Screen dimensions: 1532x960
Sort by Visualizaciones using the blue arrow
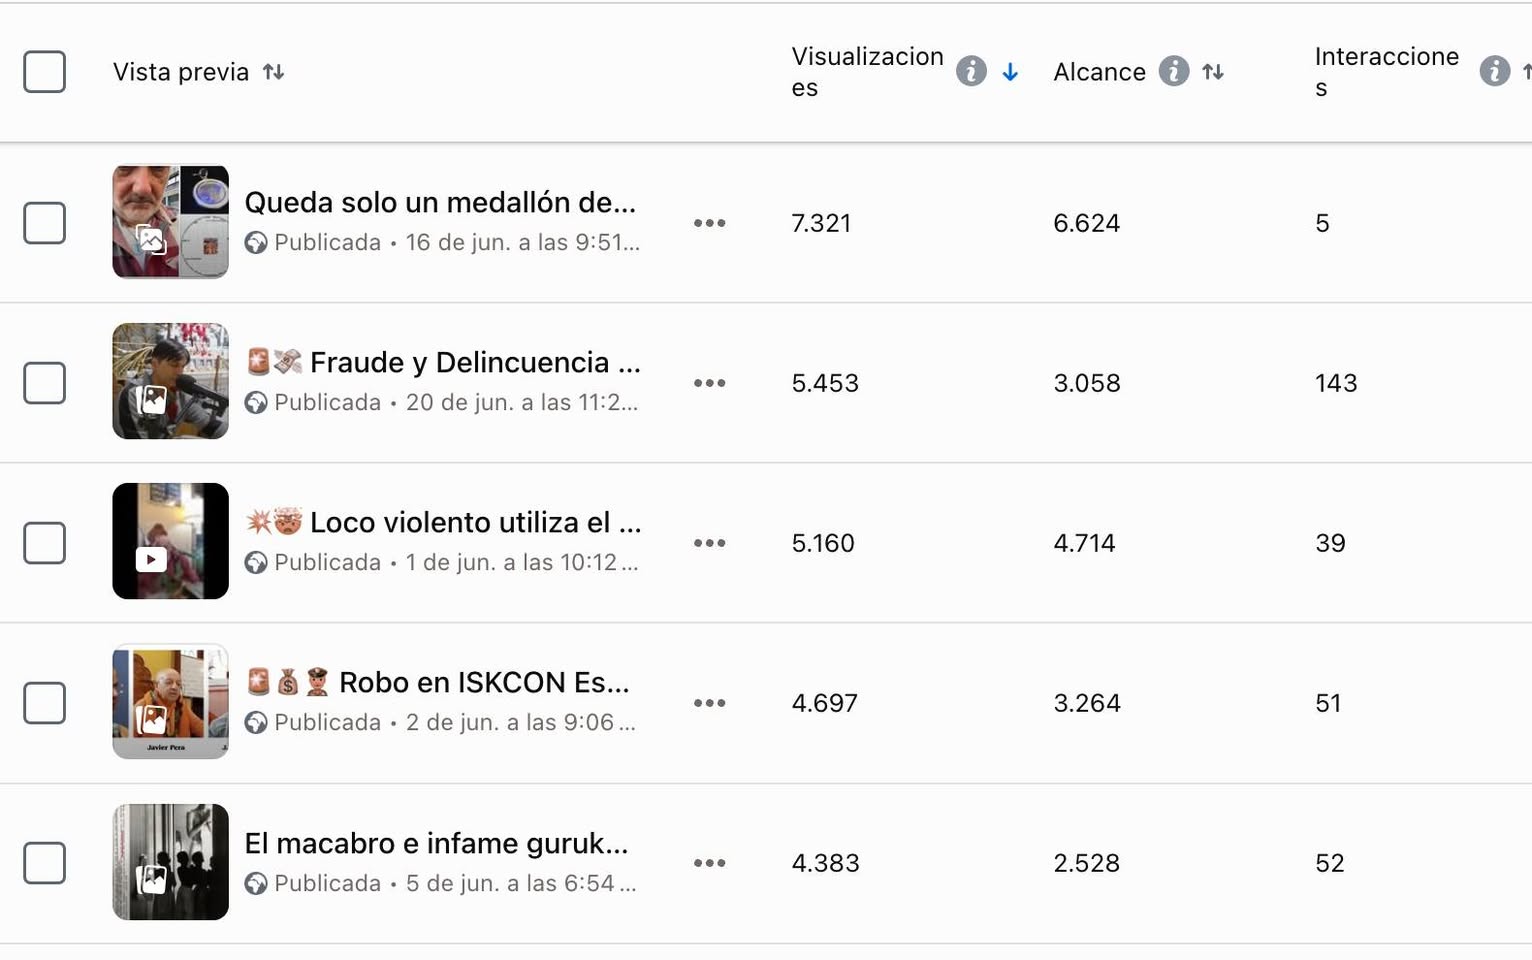click(1010, 72)
